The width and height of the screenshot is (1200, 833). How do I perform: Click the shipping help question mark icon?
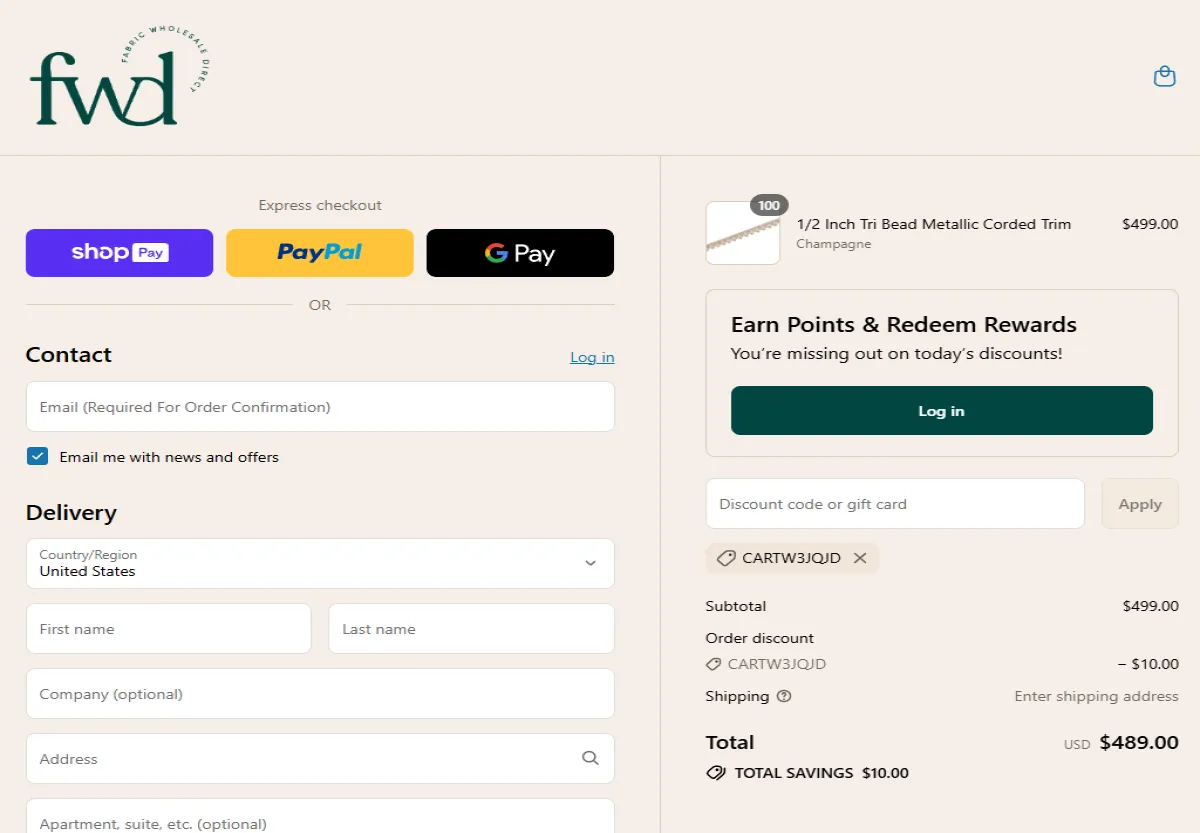pyautogui.click(x=784, y=696)
